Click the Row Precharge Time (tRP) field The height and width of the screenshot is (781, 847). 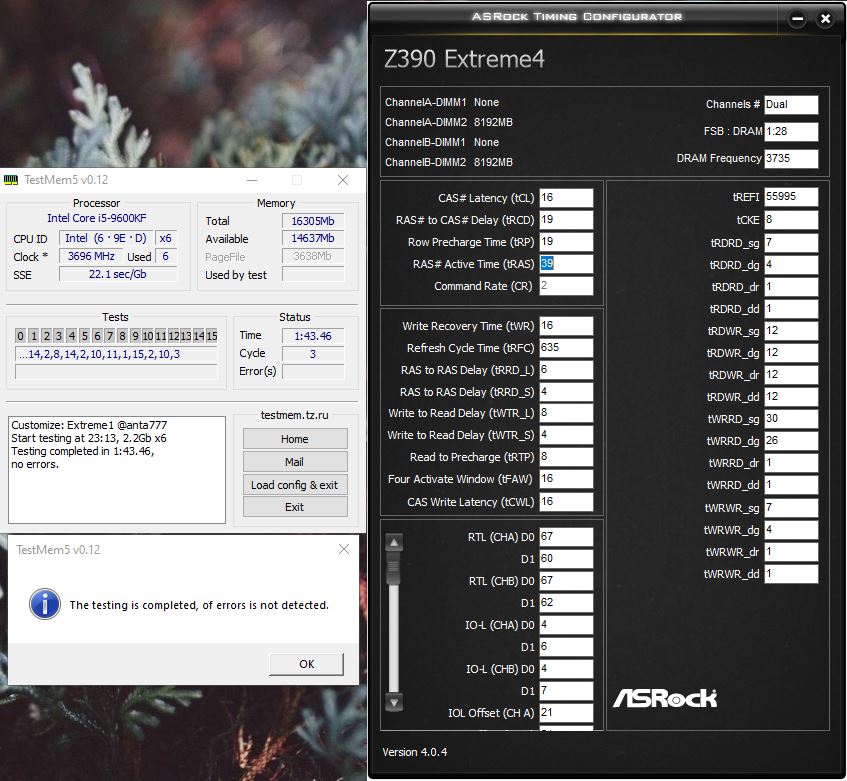(x=566, y=242)
